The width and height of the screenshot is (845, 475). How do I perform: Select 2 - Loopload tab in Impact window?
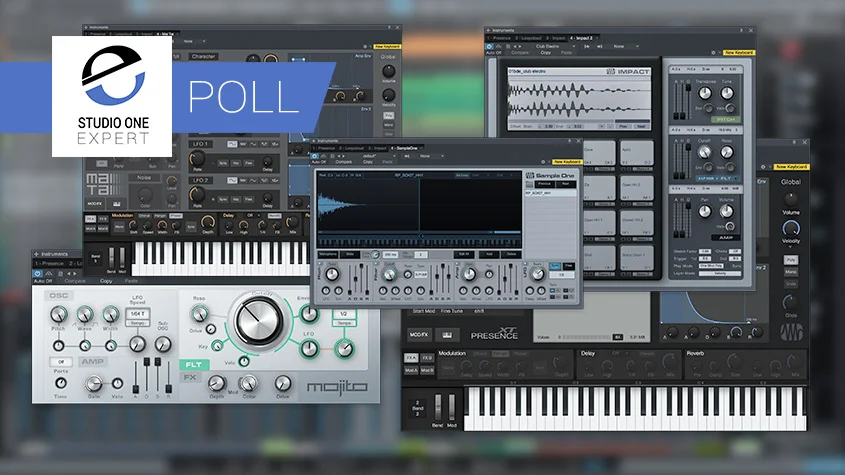pyautogui.click(x=529, y=38)
